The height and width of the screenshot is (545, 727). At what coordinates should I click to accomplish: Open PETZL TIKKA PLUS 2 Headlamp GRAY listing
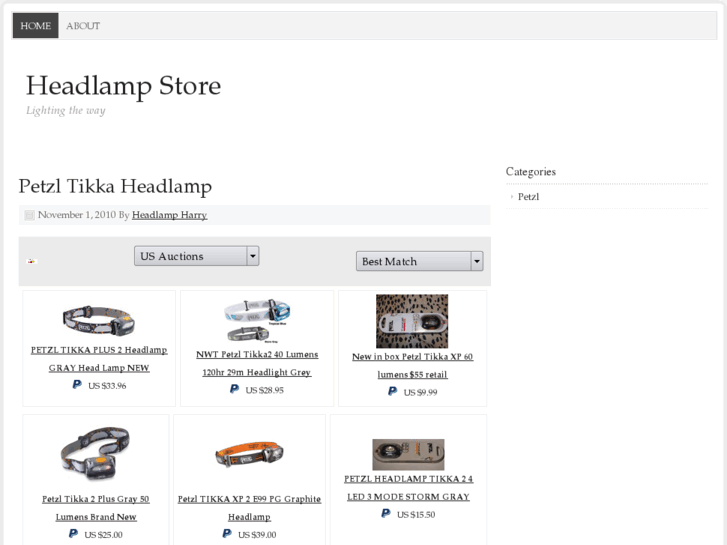click(99, 359)
